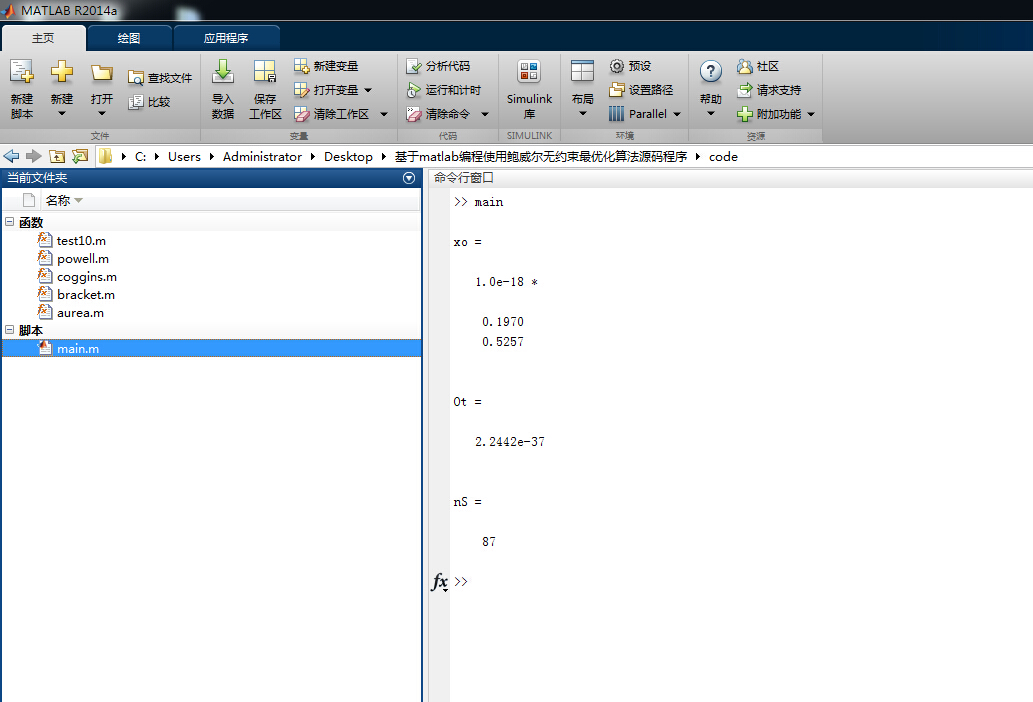Expand the Clear Commands (清除命令) dropdown arrow
The width and height of the screenshot is (1033, 702).
click(485, 115)
